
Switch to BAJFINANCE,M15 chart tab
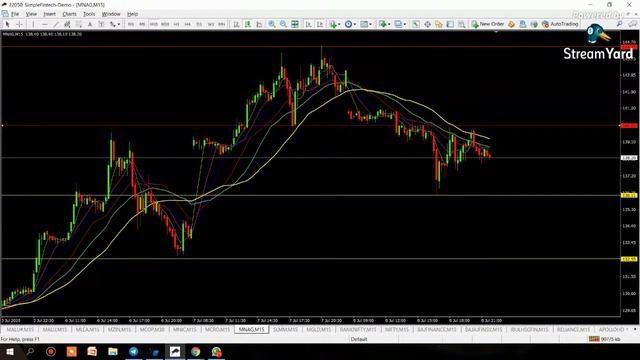point(437,329)
